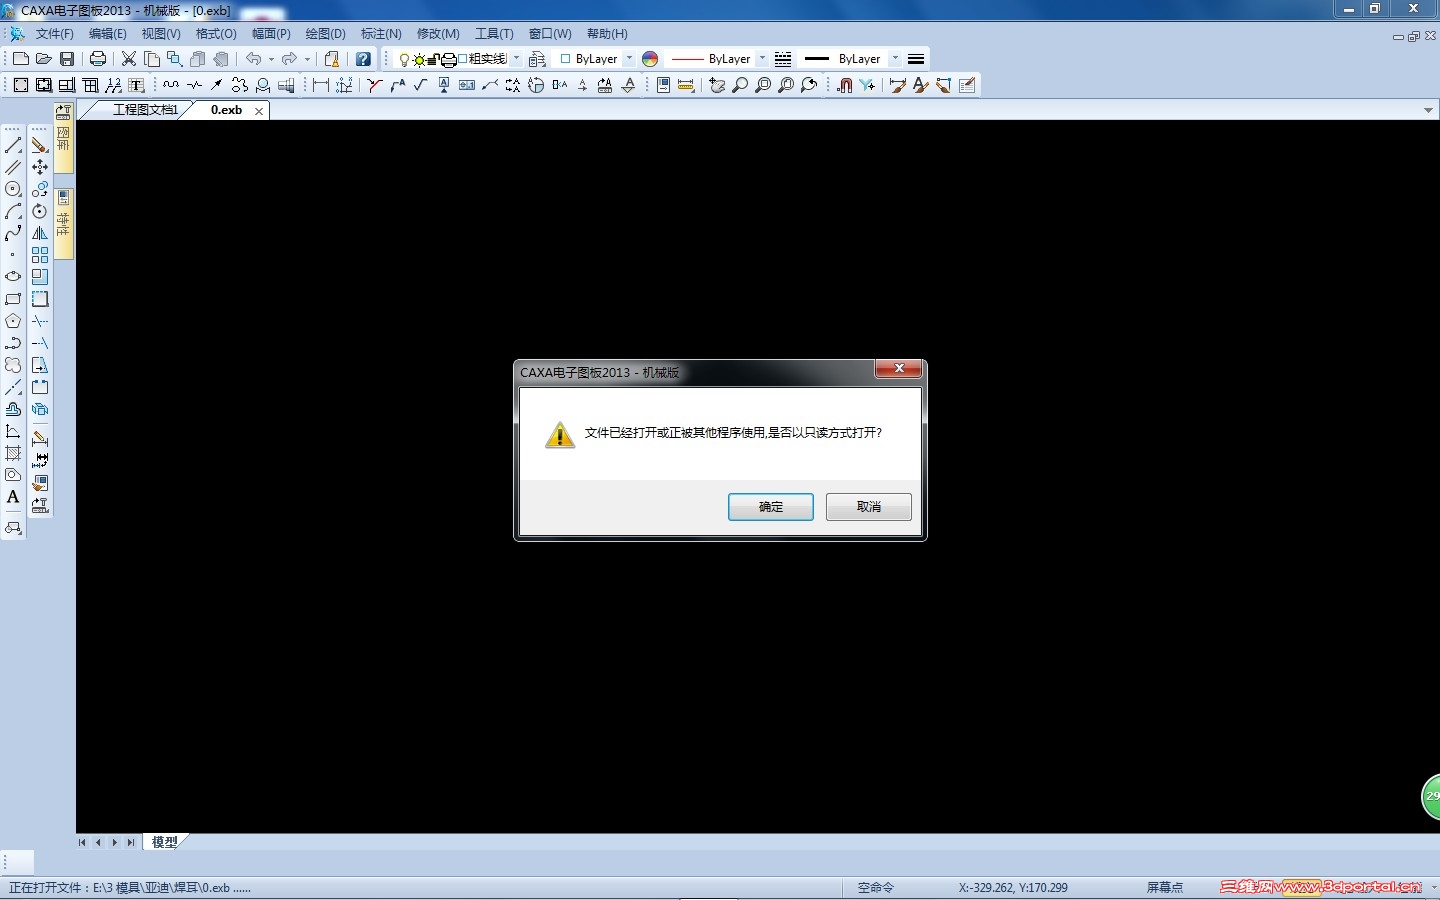Open the Undo history dropdown arrow
The width and height of the screenshot is (1440, 900).
pos(271,59)
